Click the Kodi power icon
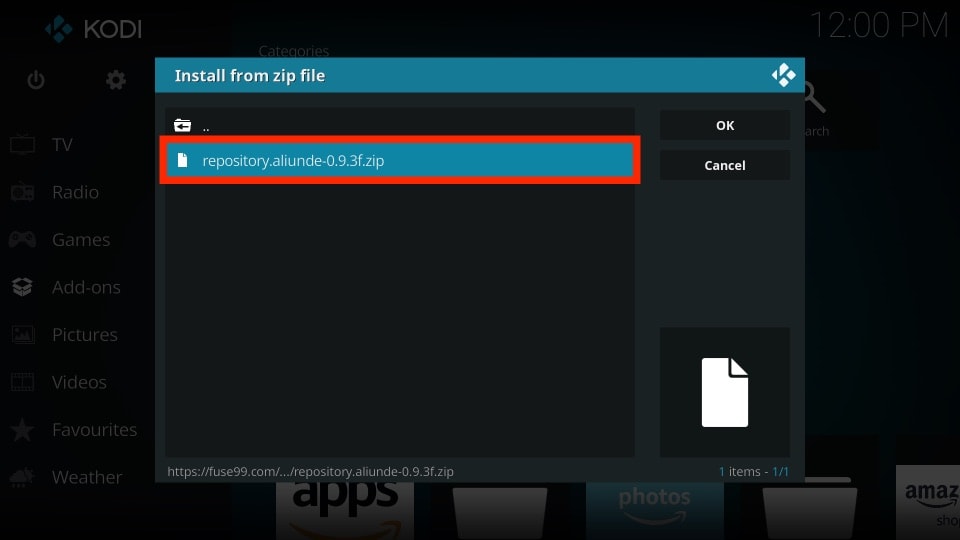This screenshot has width=960, height=540. 36,80
